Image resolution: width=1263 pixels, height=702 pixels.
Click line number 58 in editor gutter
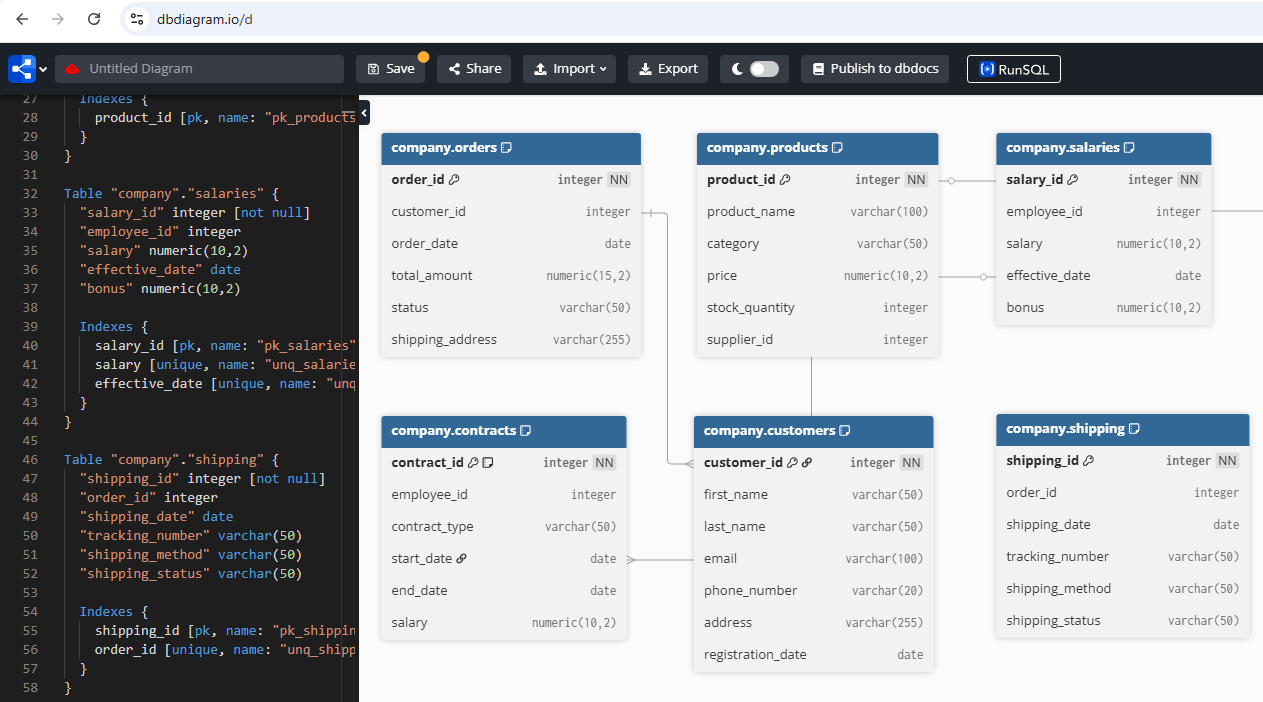click(29, 688)
